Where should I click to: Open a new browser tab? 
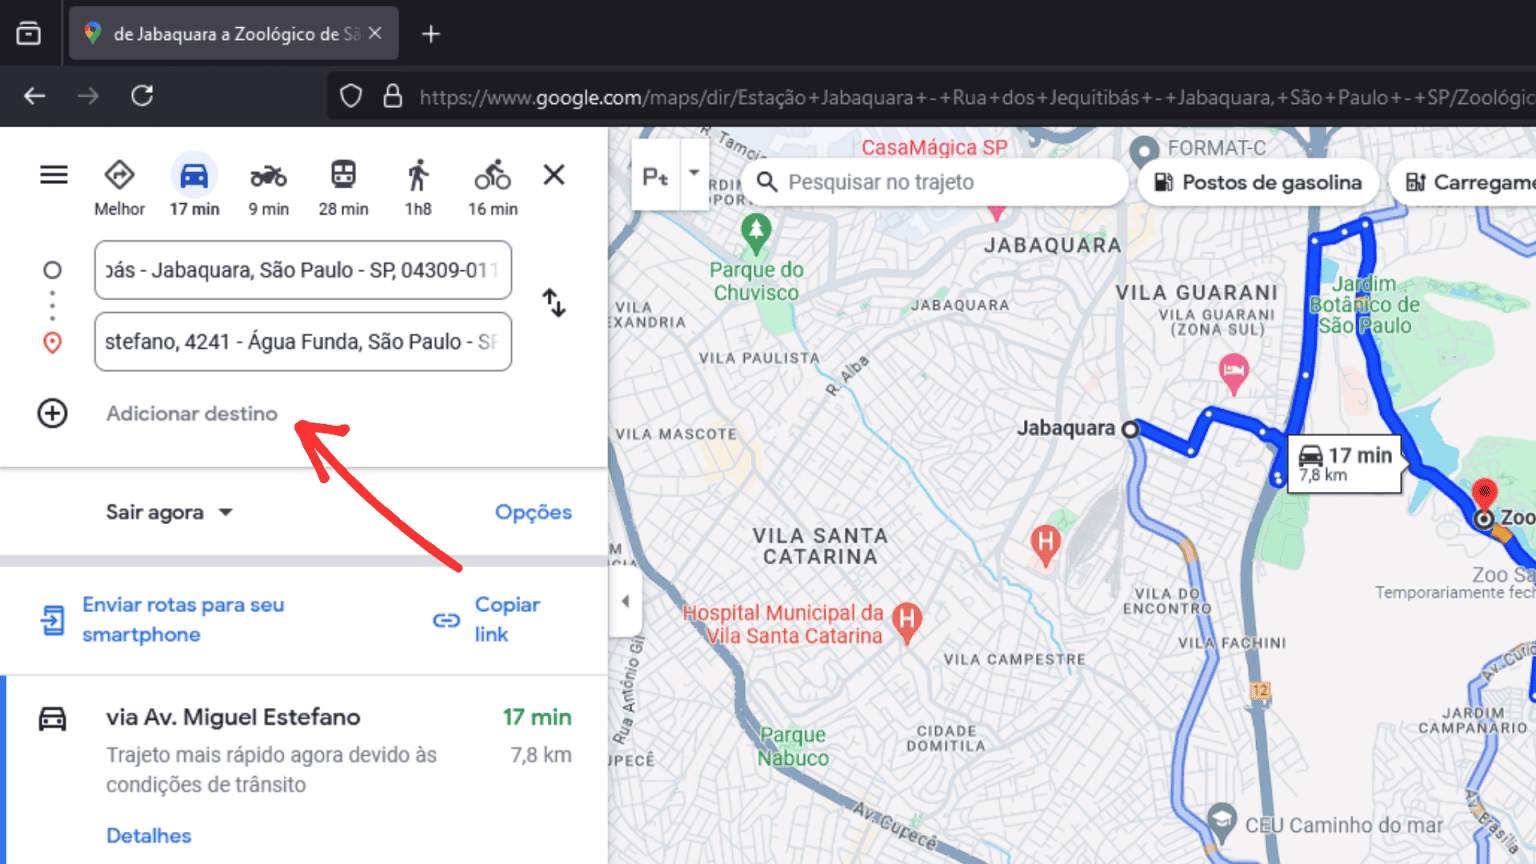[x=431, y=34]
